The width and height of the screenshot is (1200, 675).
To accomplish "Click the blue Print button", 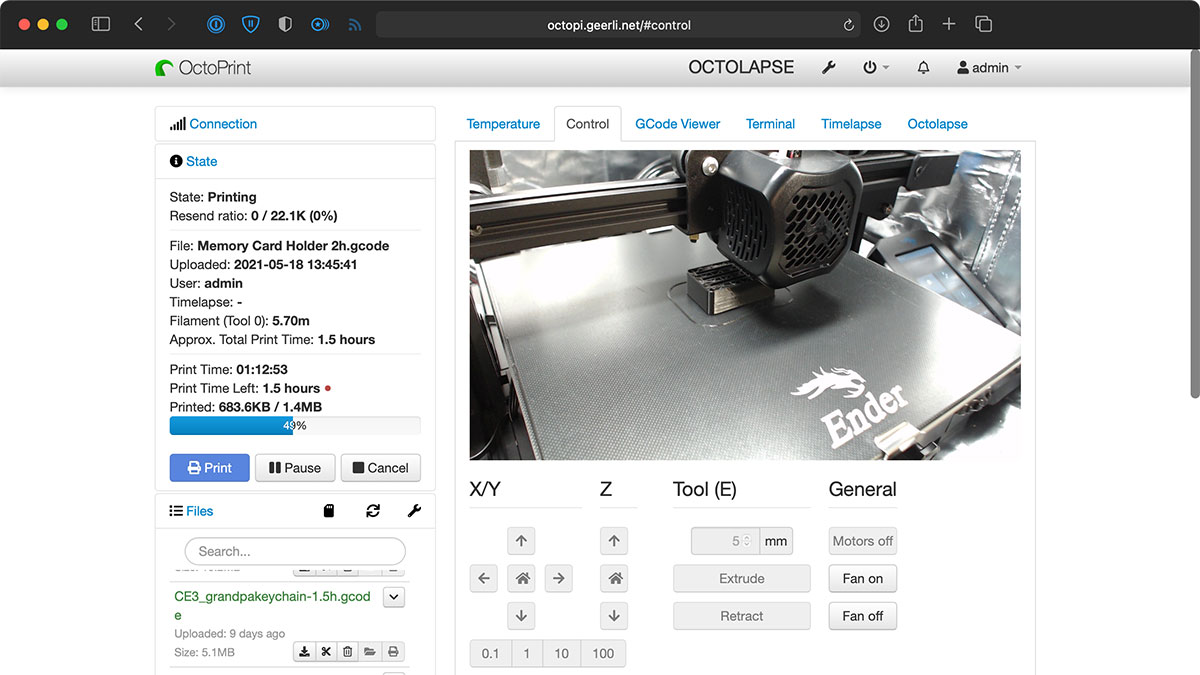I will (x=209, y=468).
